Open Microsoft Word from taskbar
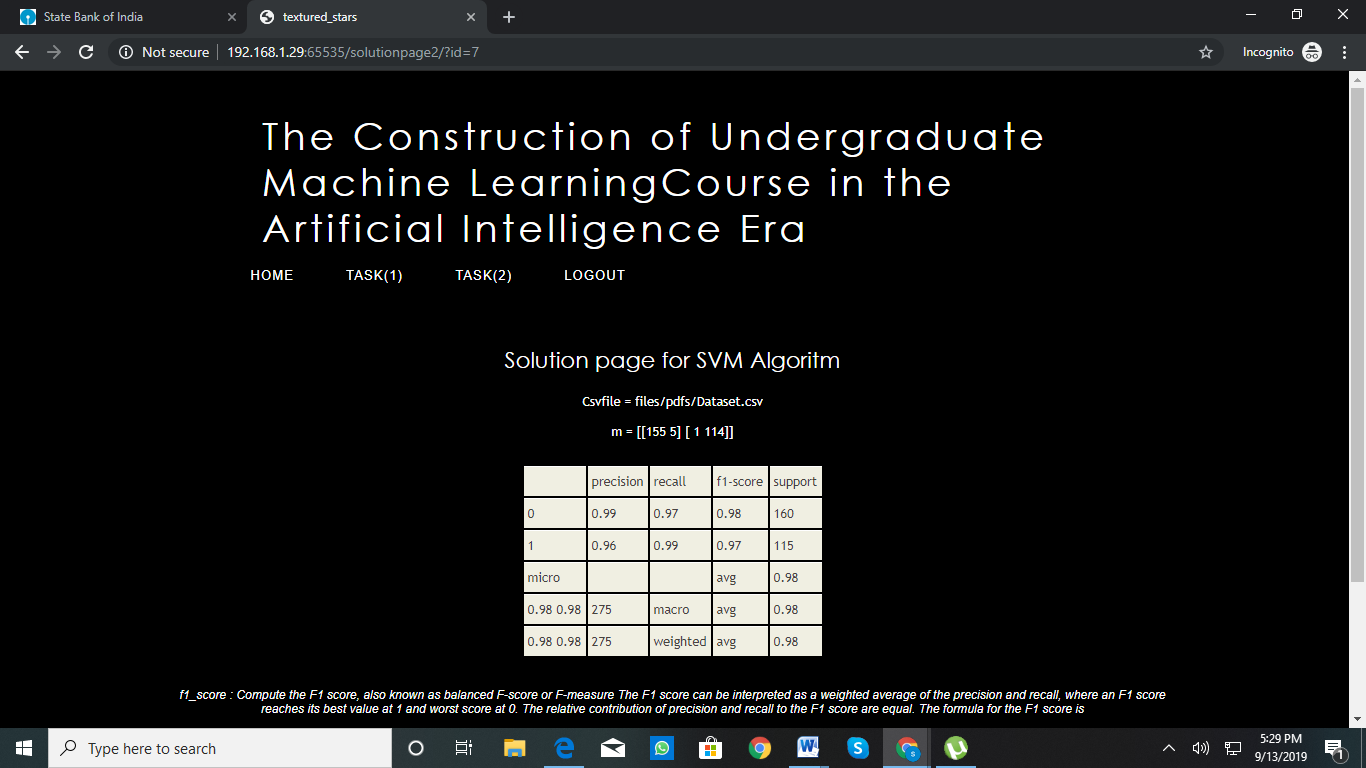This screenshot has width=1366, height=768. [809, 748]
